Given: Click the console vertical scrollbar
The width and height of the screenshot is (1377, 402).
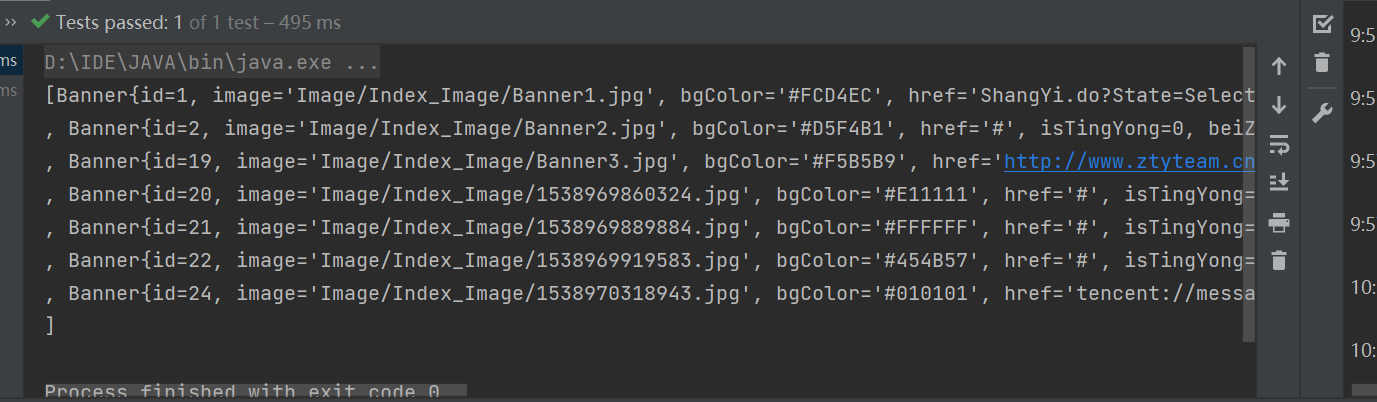Looking at the screenshot, I should (x=1247, y=190).
